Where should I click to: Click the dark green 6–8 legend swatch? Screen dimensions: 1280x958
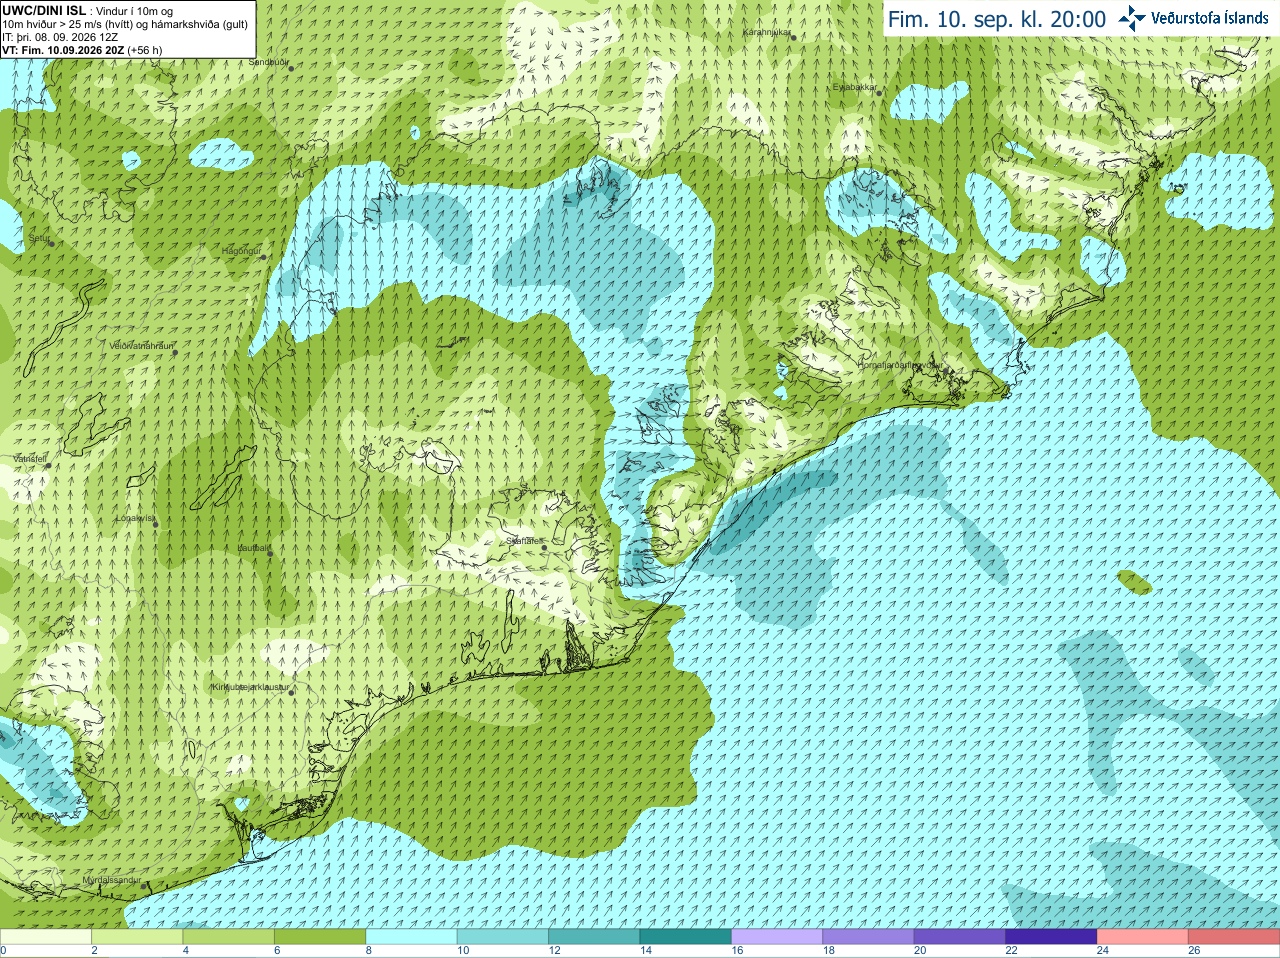pos(320,937)
